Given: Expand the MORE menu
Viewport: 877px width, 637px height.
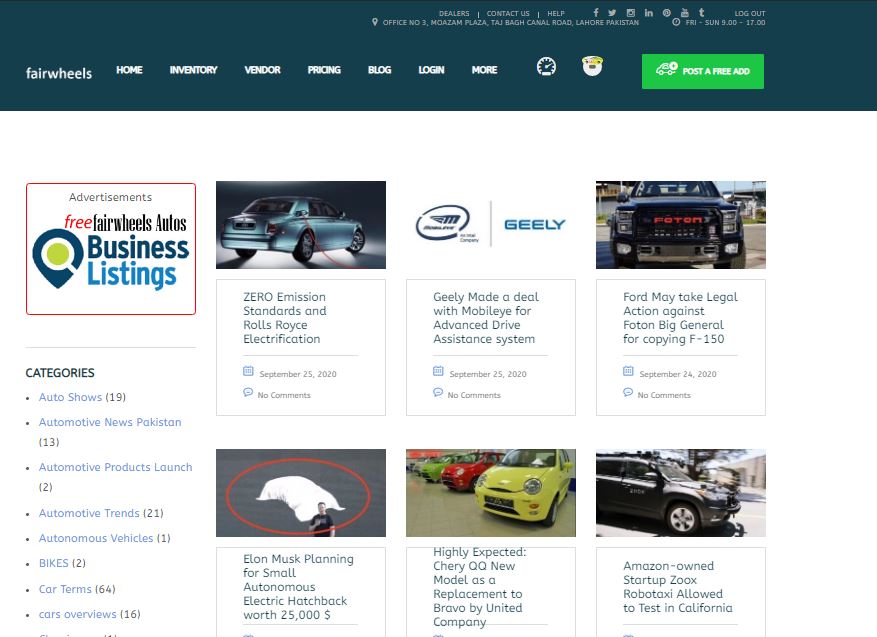Looking at the screenshot, I should click(x=484, y=70).
